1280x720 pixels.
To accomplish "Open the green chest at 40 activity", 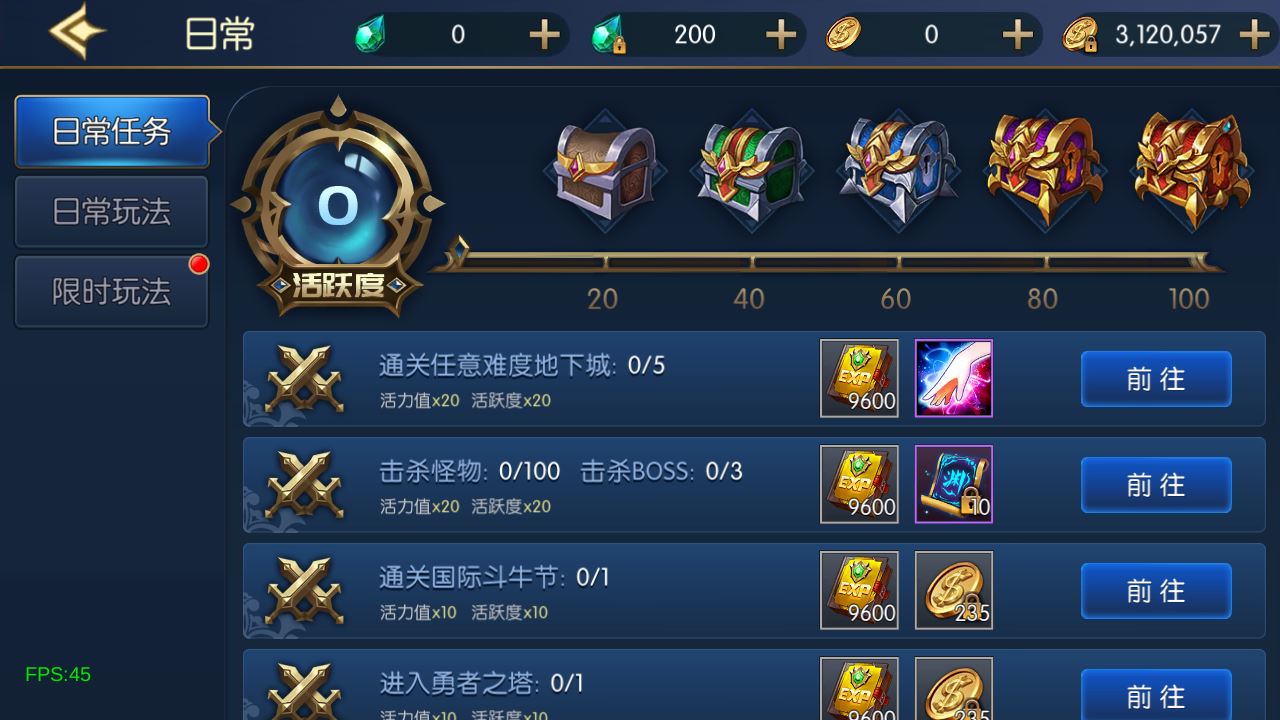I will [x=750, y=171].
